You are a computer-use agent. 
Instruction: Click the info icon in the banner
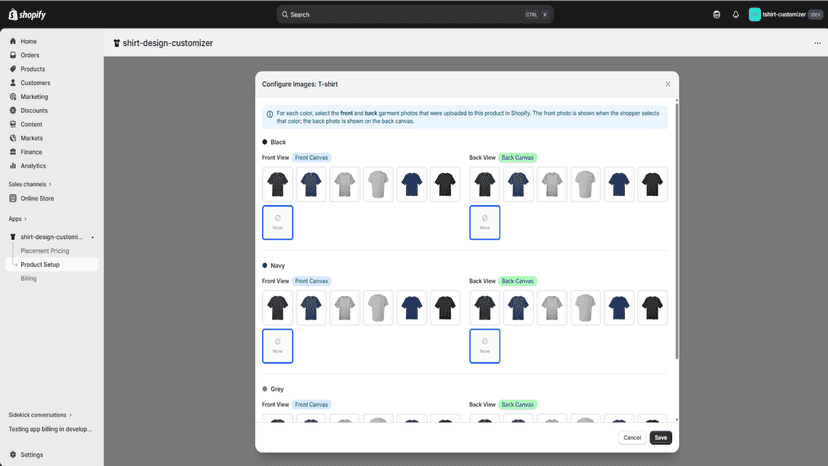270,114
